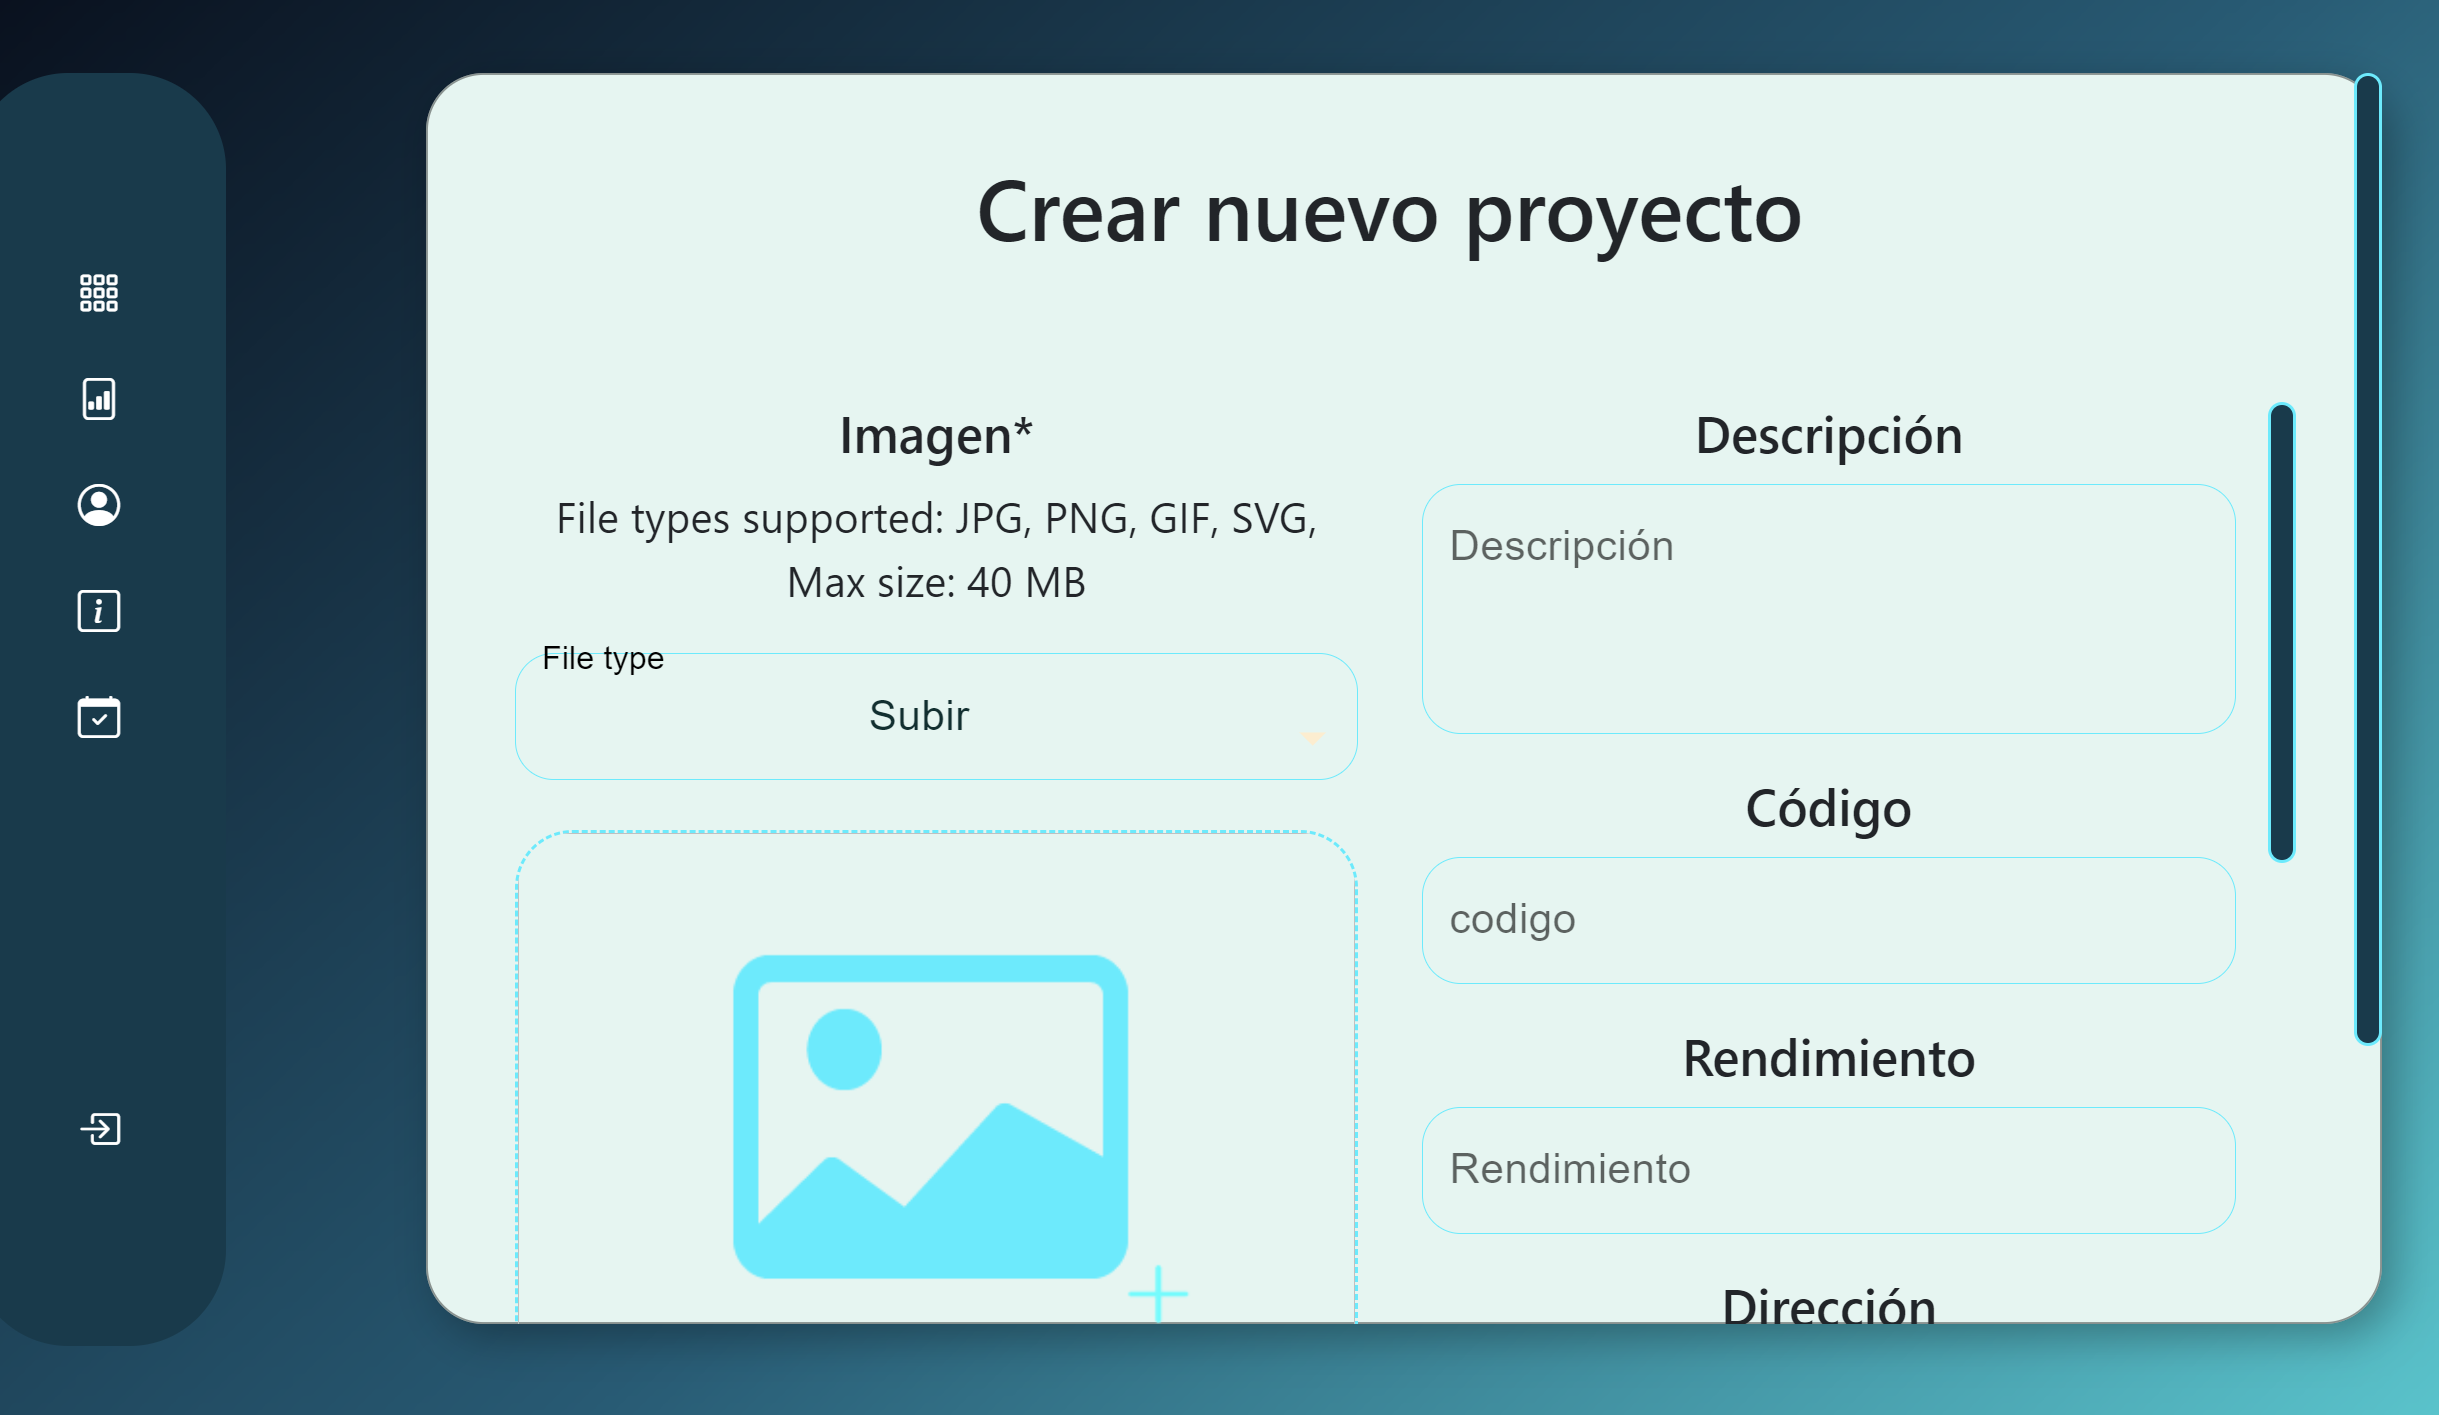
Task: Click the outer page scrollbar thumb
Action: (2367, 559)
